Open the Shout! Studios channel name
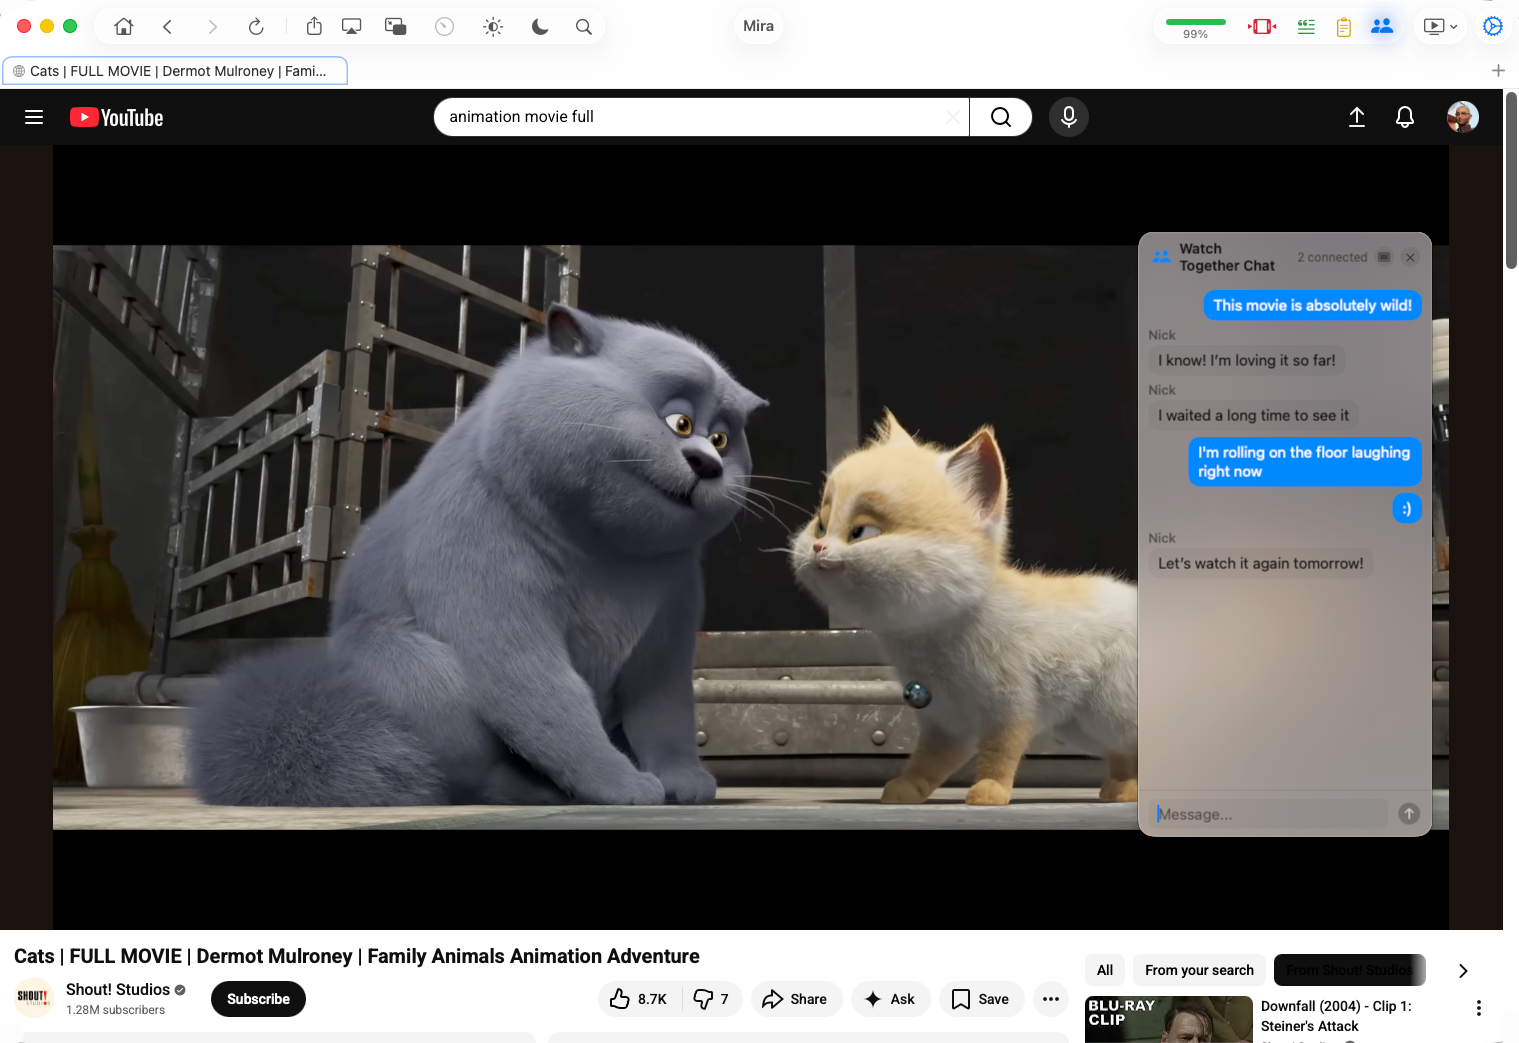This screenshot has height=1043, width=1519. [118, 989]
